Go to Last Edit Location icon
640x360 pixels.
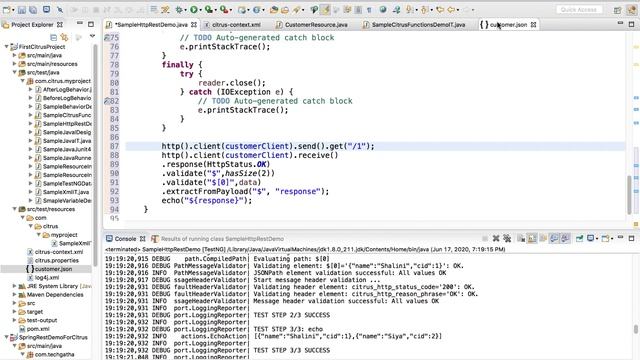coord(440,9)
